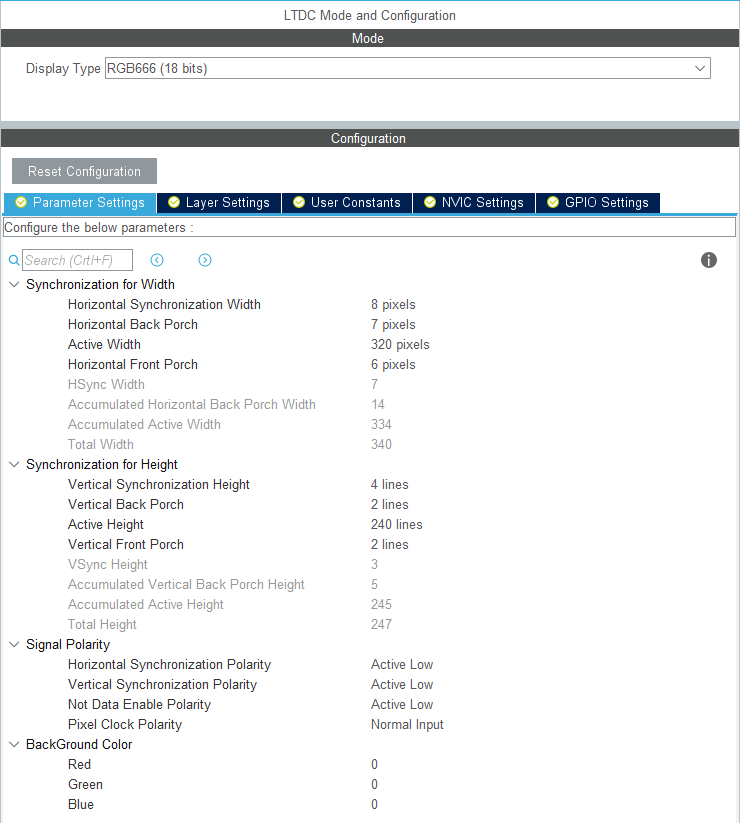Select the Red background color value
This screenshot has width=740, height=823.
click(x=374, y=764)
